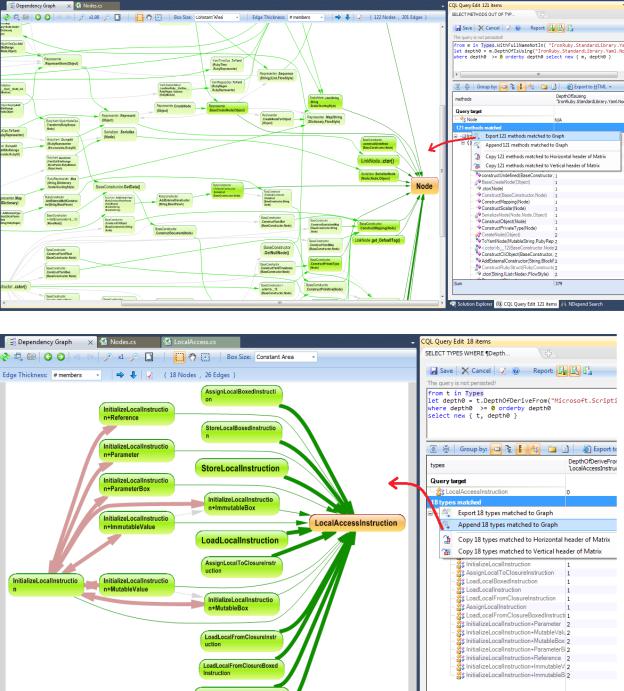Click the green back arrow in the lower graph toolbar
The image size is (624, 691).
point(48,357)
